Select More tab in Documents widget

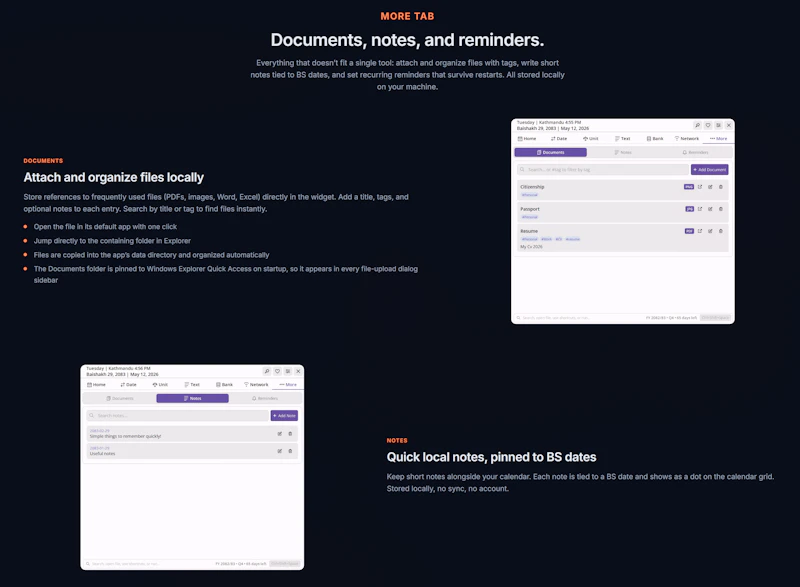(x=718, y=139)
